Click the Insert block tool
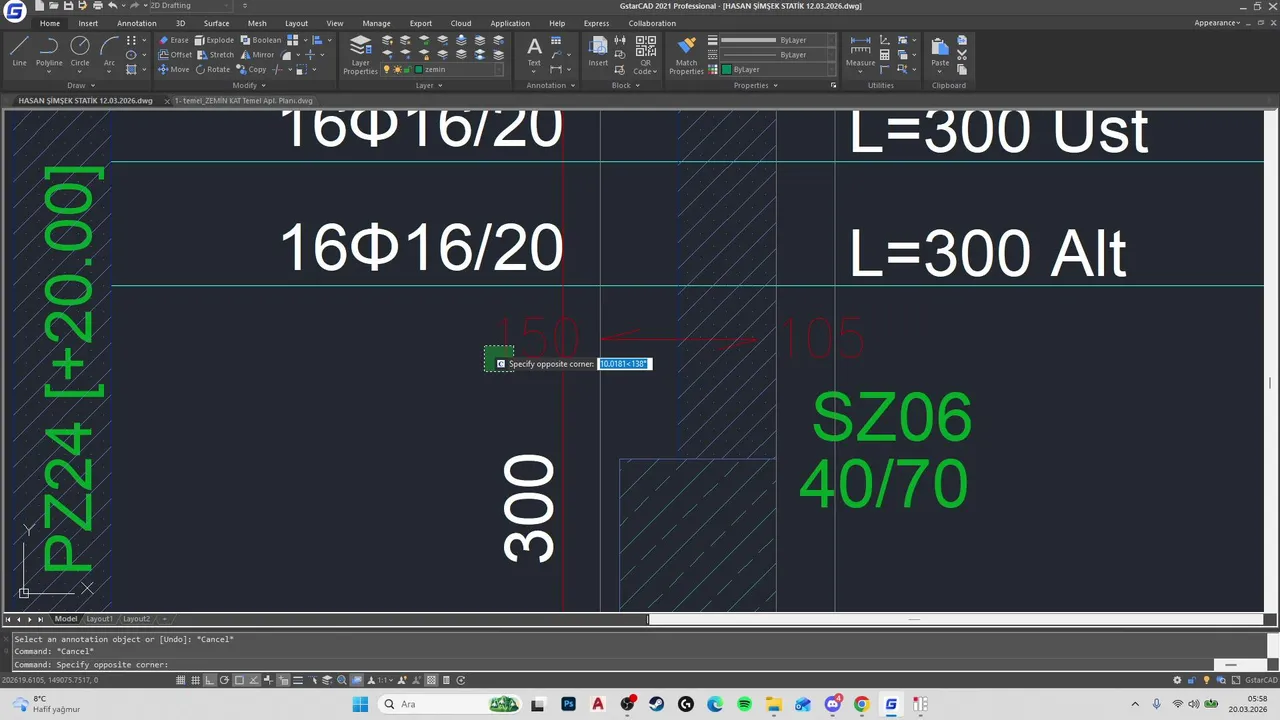The image size is (1280, 720). tap(598, 52)
